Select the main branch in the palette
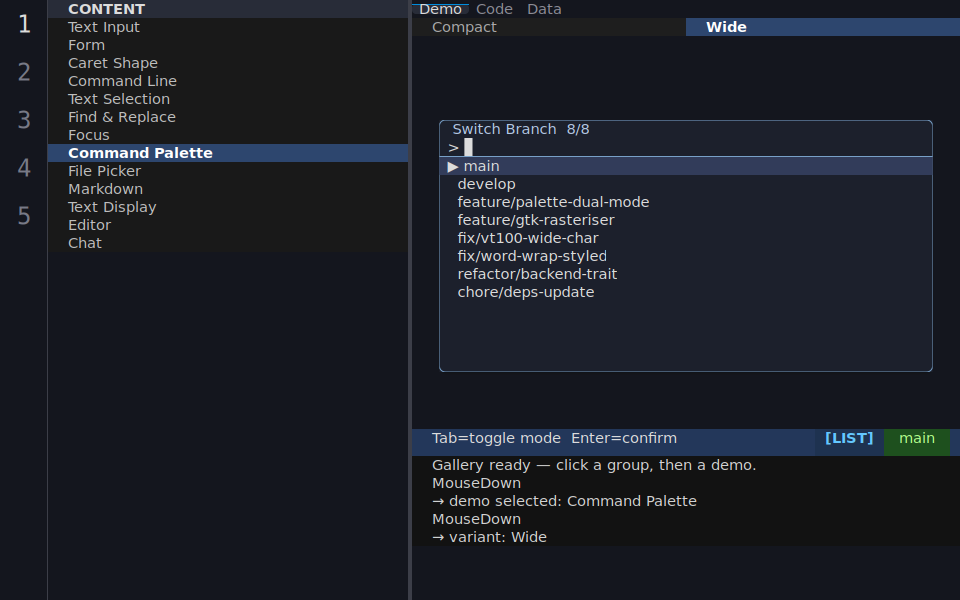Screen dimensions: 960x600 point(686,166)
